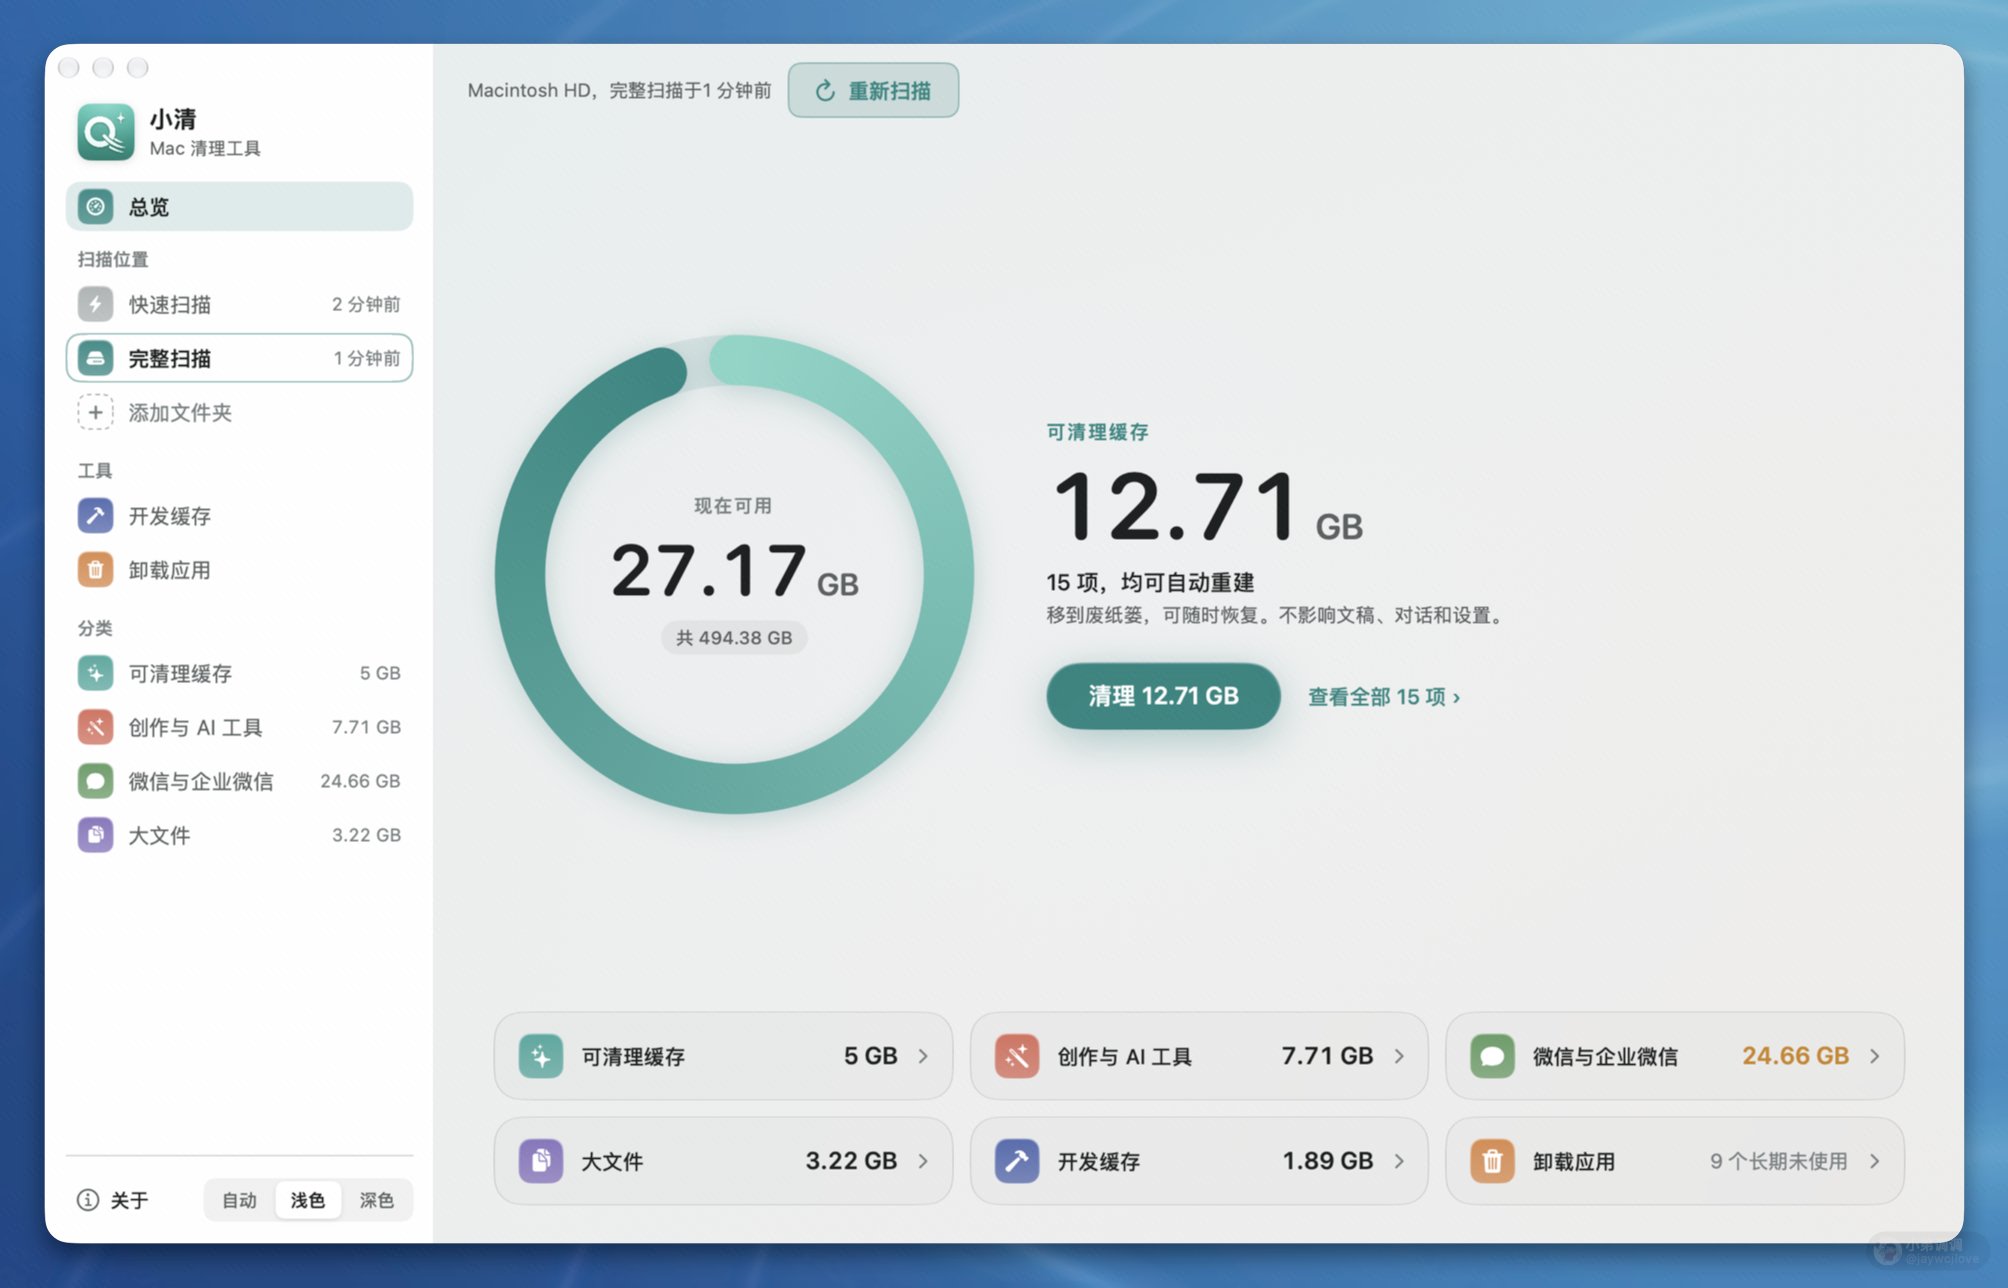Click the 关于 info circle icon

tap(88, 1200)
